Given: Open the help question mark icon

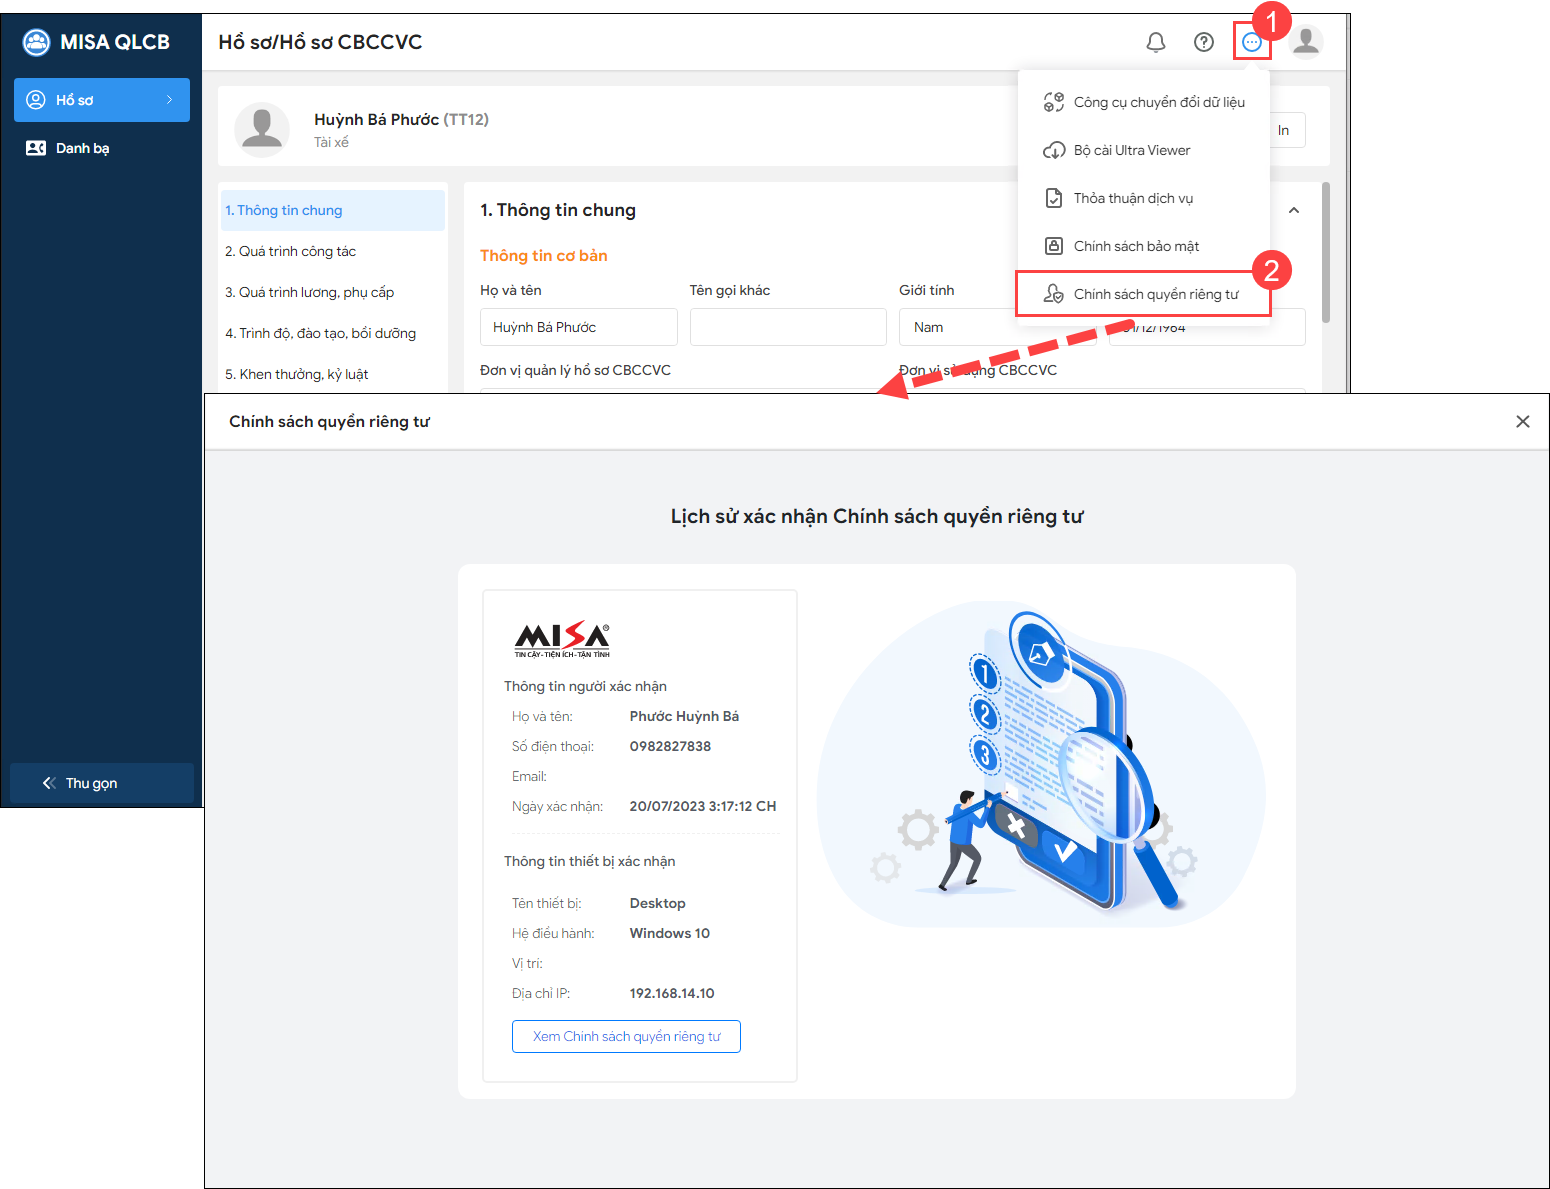Looking at the screenshot, I should tap(1204, 42).
